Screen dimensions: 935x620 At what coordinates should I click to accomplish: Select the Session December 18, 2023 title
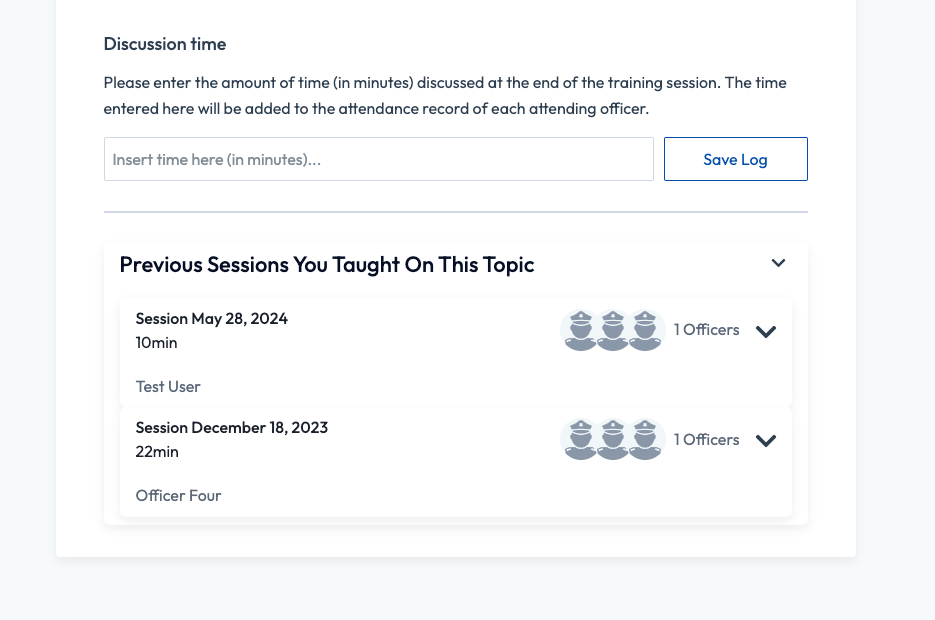click(231, 428)
